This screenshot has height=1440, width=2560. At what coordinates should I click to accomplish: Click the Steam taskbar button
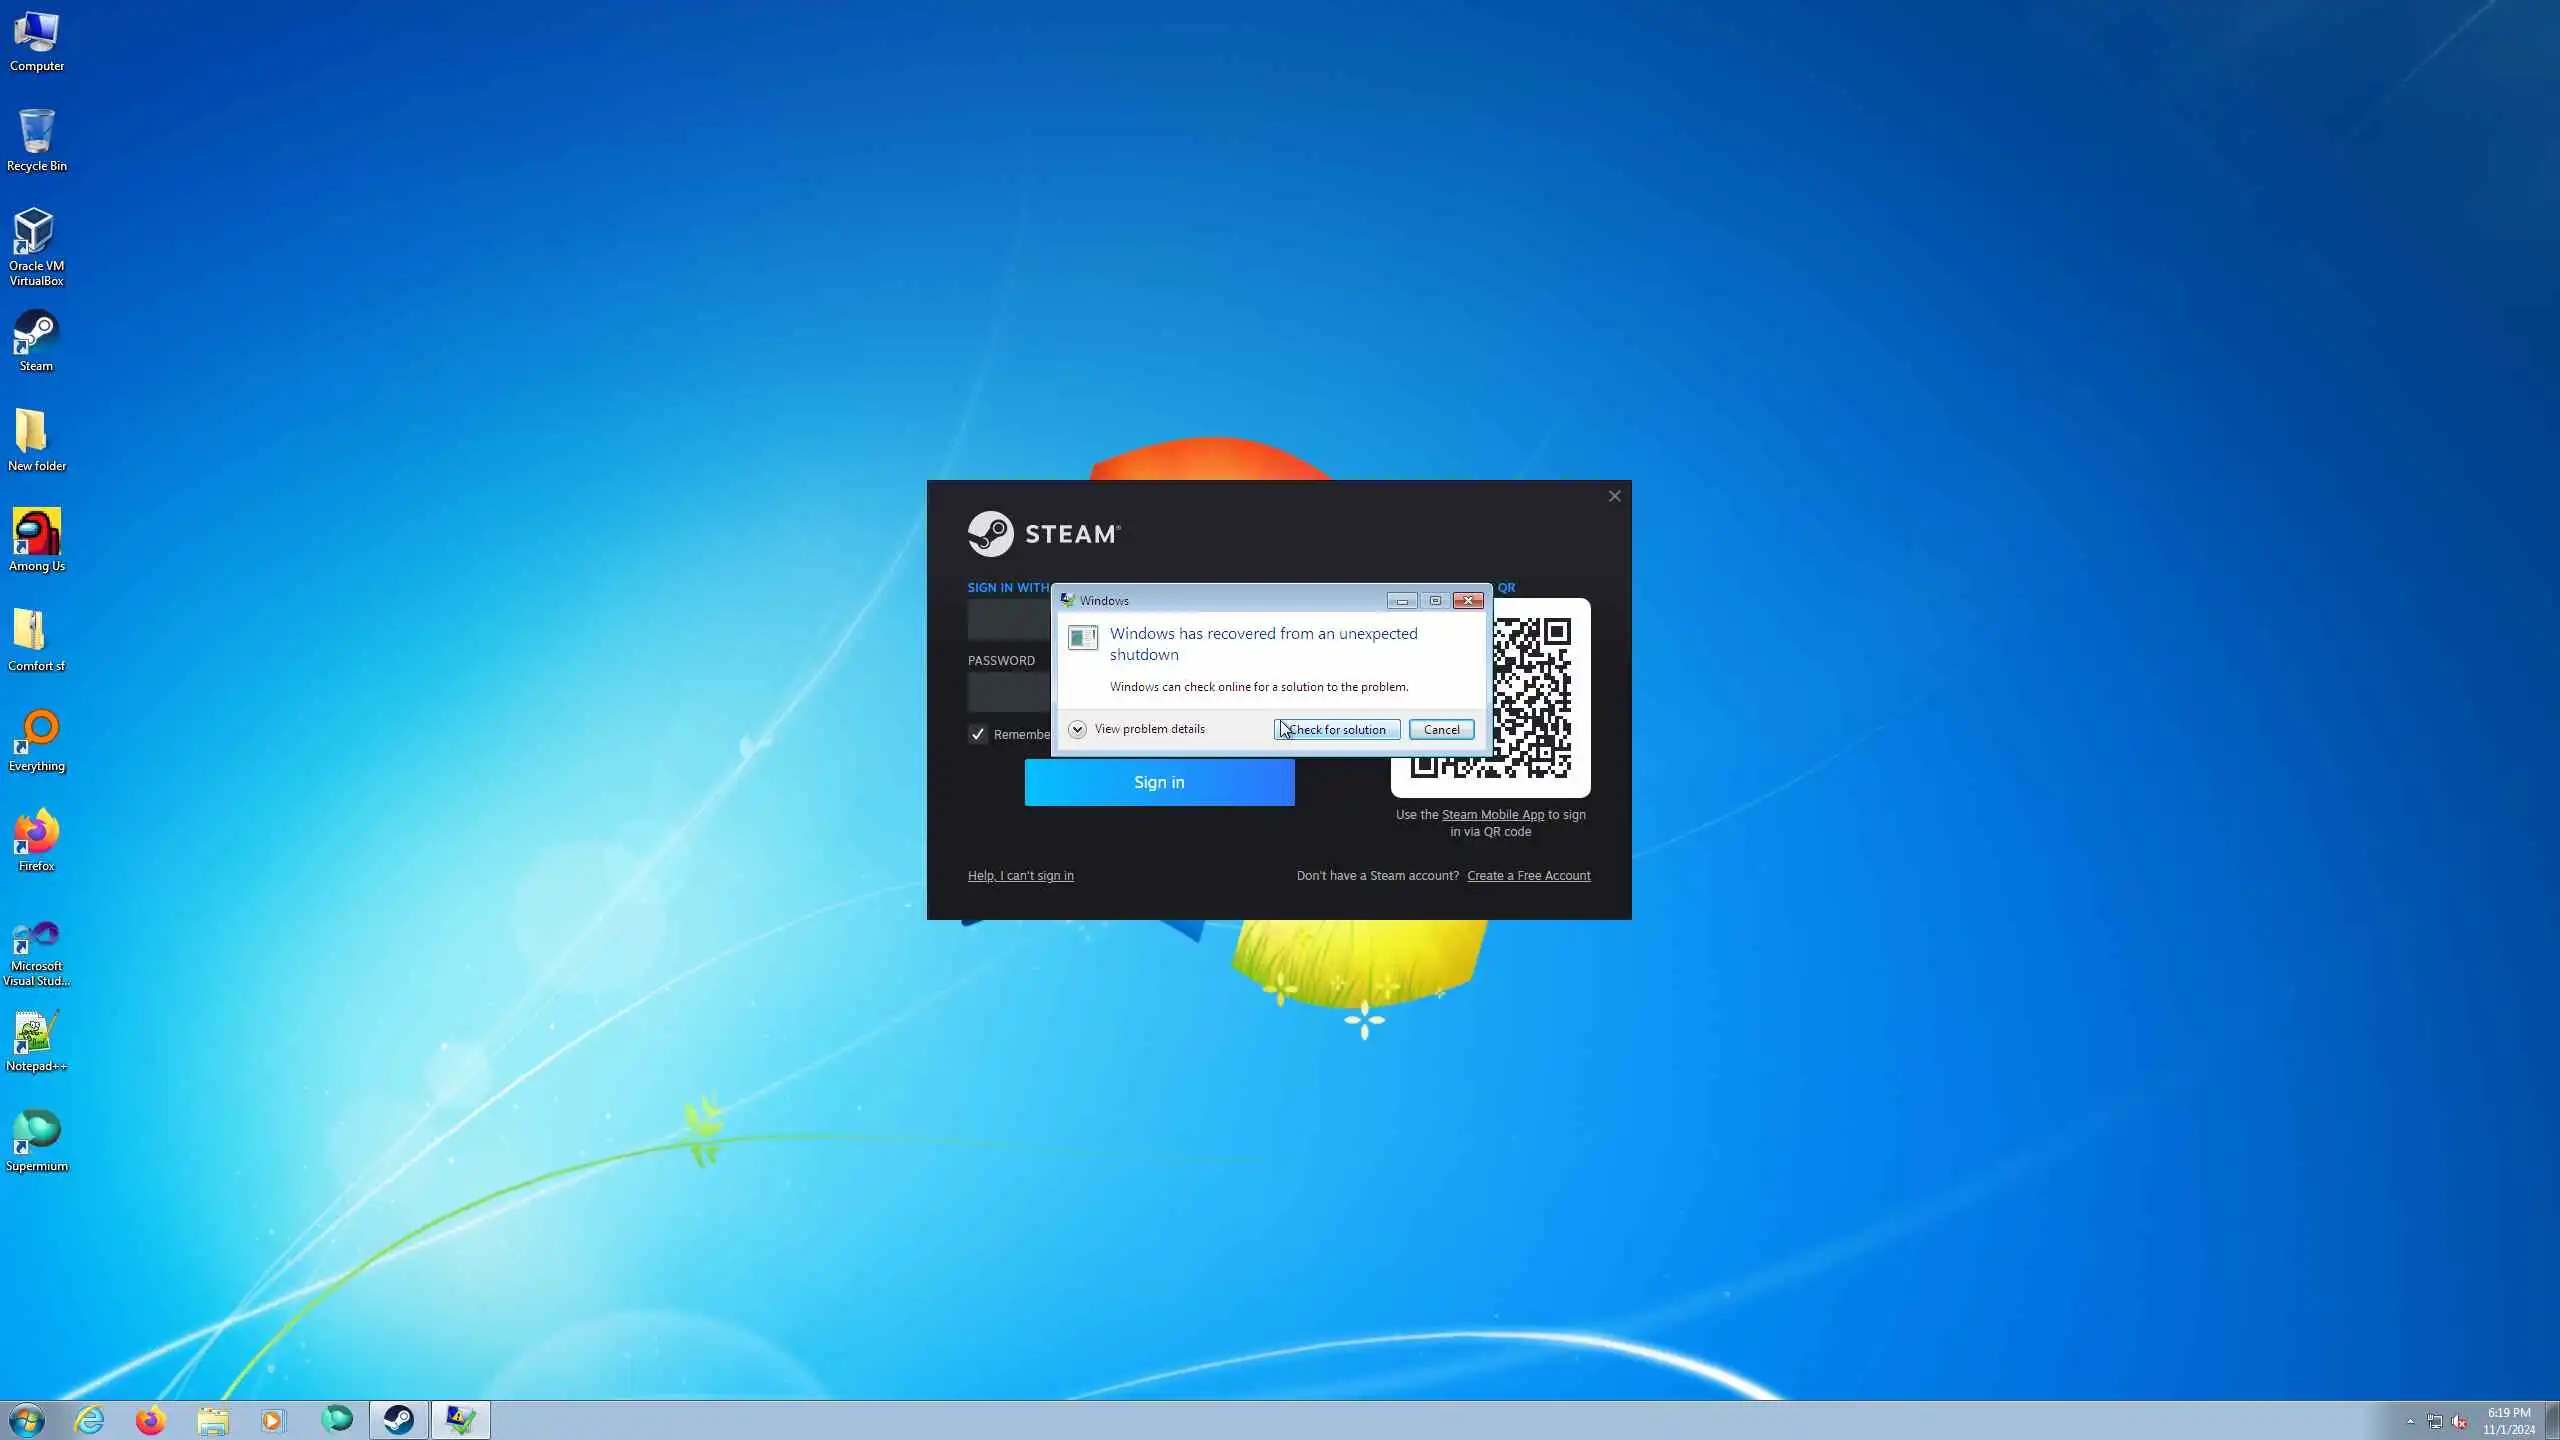click(x=399, y=1419)
